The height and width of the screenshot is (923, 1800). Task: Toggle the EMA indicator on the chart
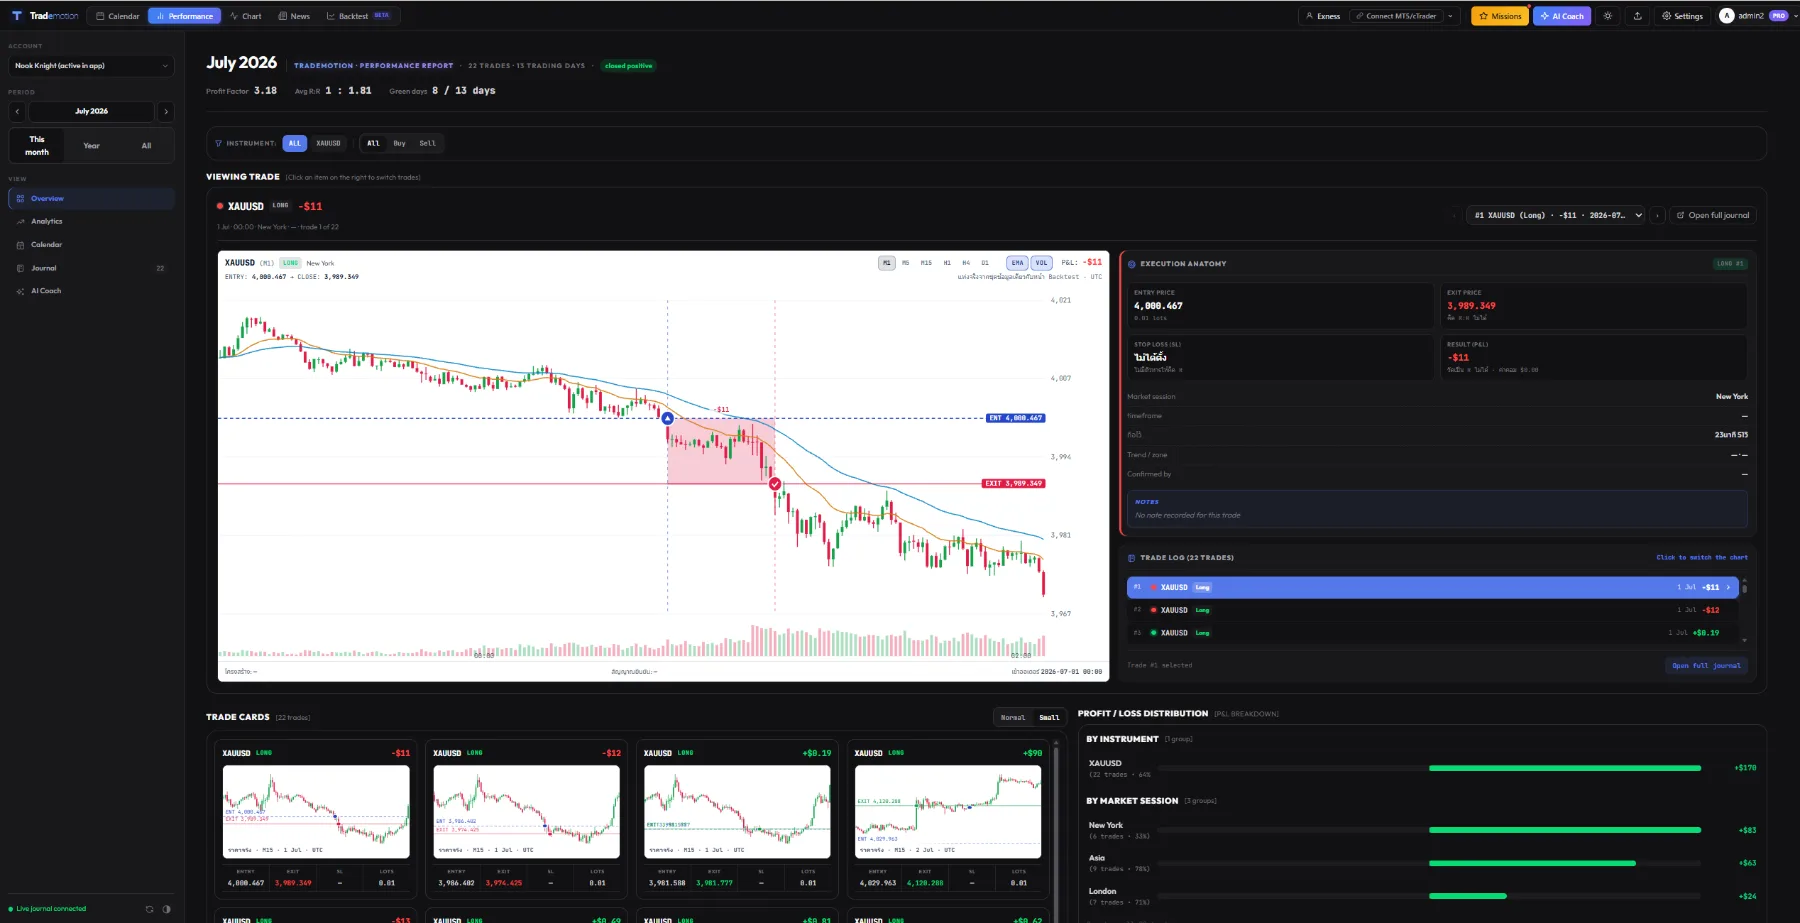1017,263
